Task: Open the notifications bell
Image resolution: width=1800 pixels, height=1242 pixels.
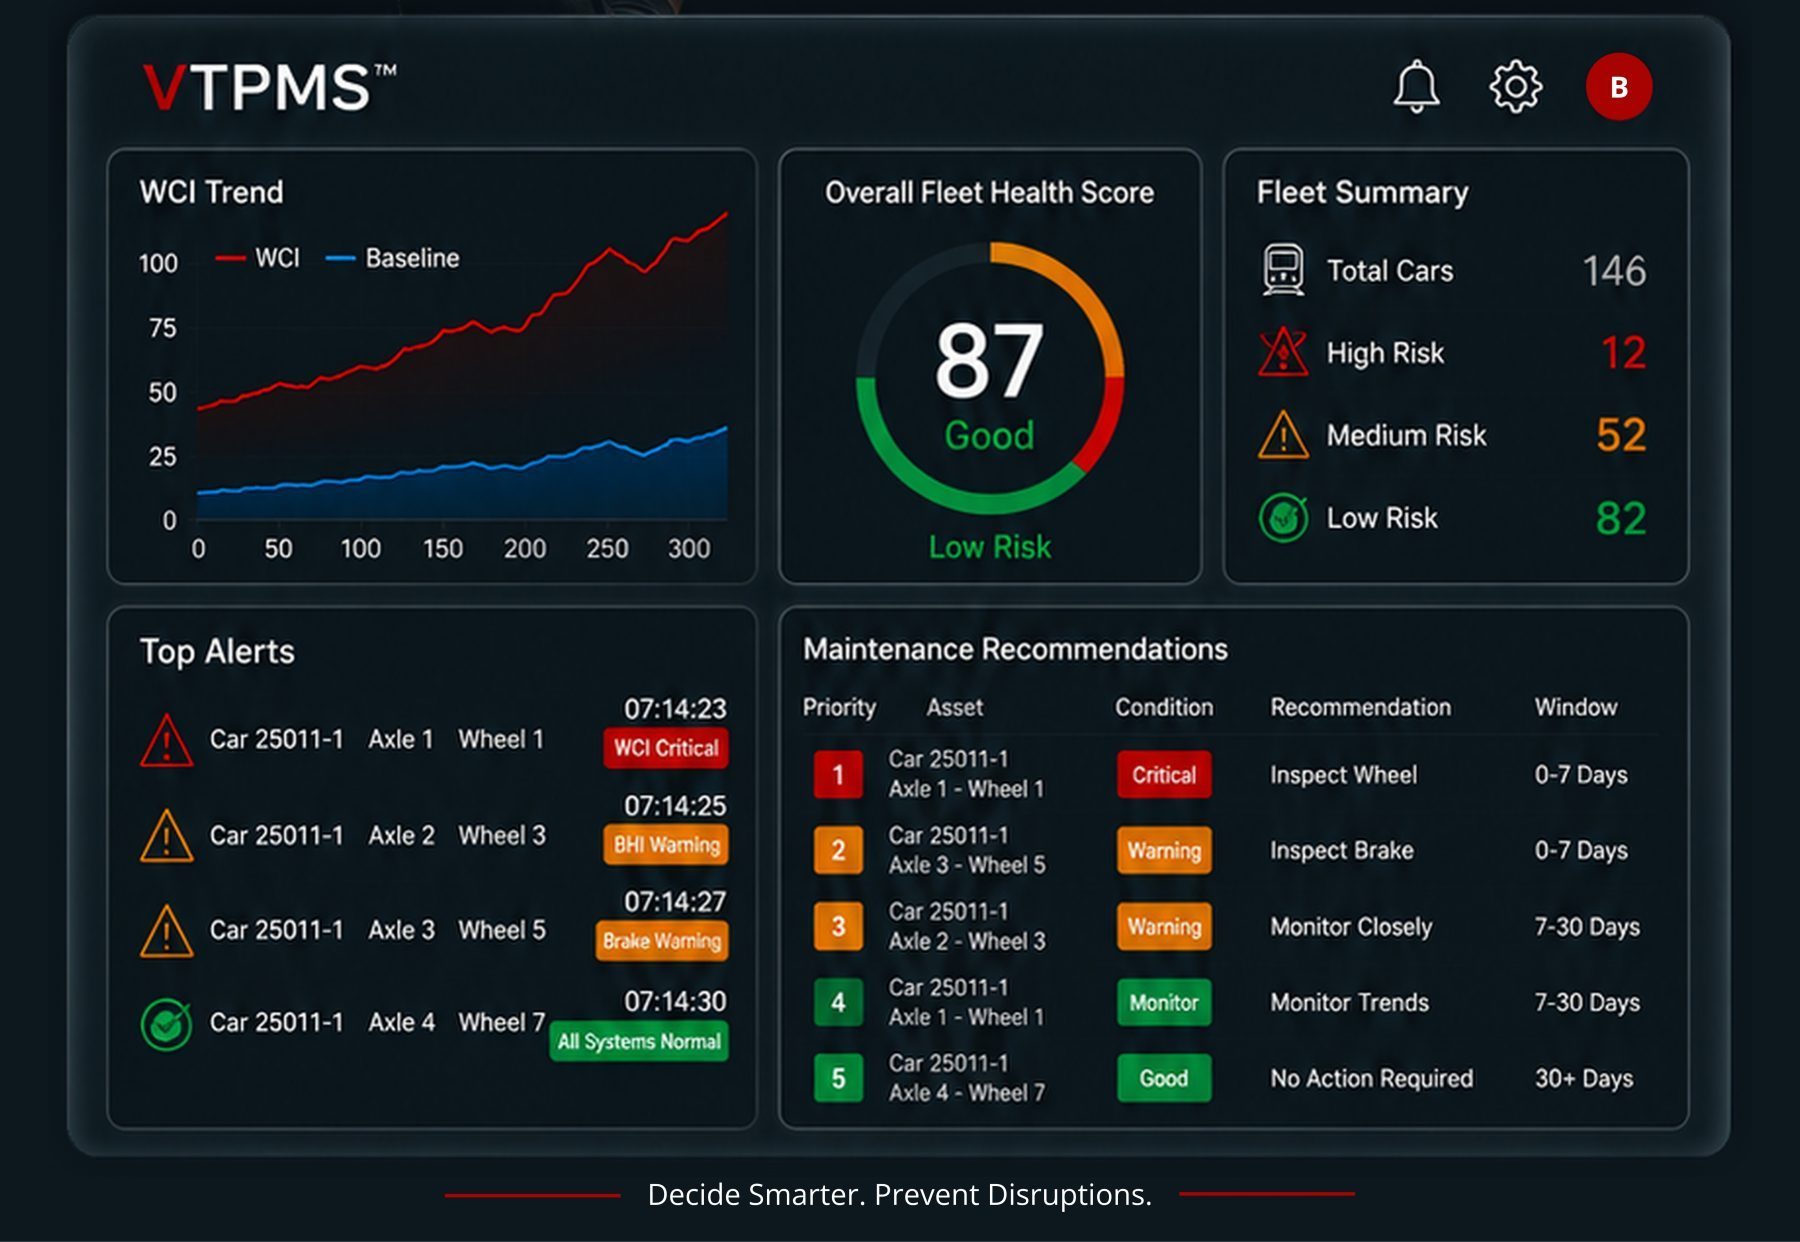Action: coord(1416,87)
